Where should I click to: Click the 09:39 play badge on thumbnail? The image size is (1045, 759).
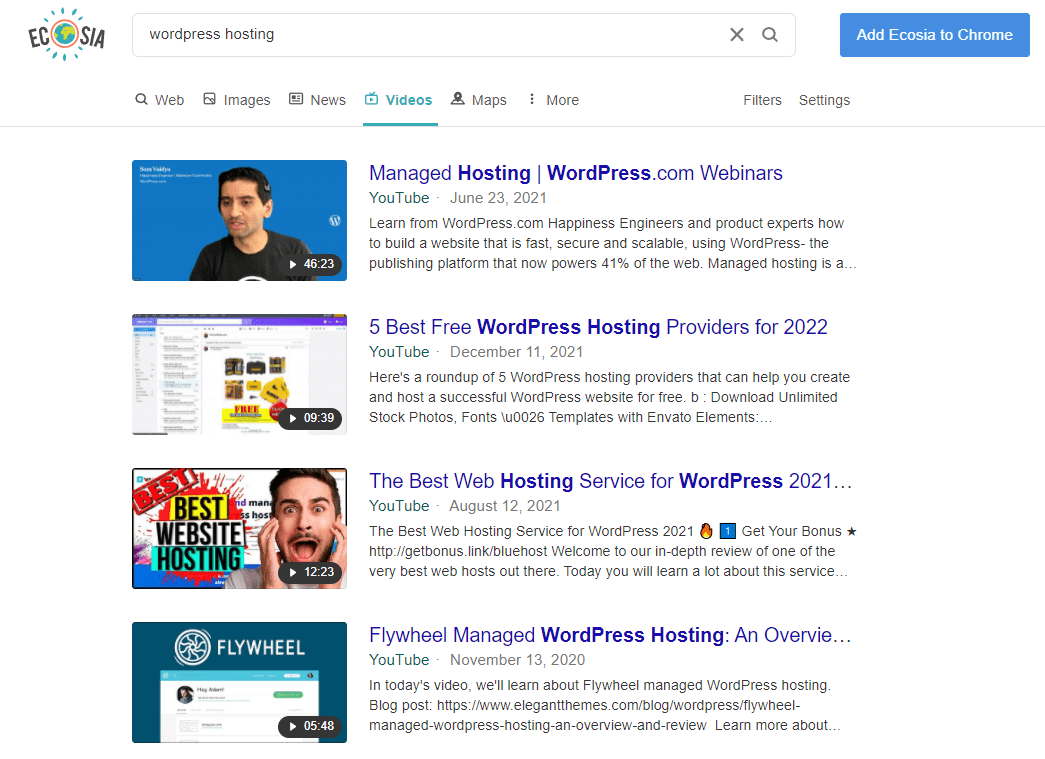click(x=310, y=419)
